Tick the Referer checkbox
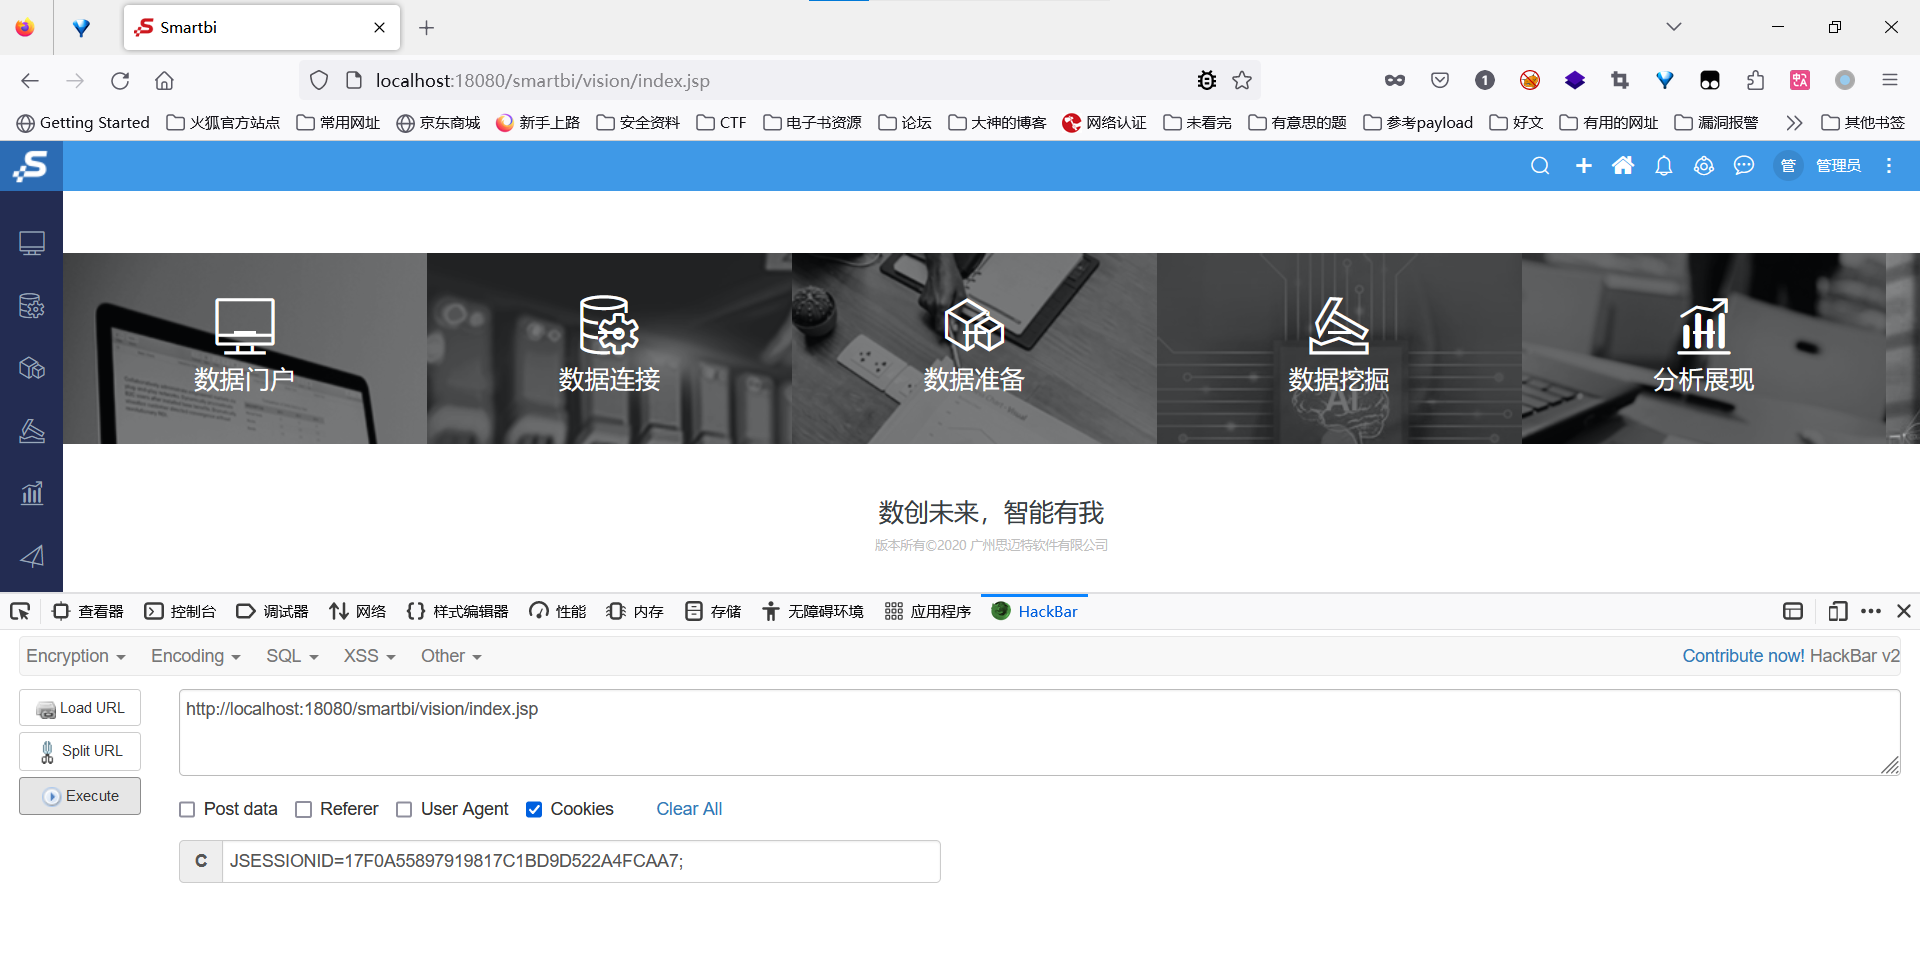The width and height of the screenshot is (1920, 972). point(304,810)
